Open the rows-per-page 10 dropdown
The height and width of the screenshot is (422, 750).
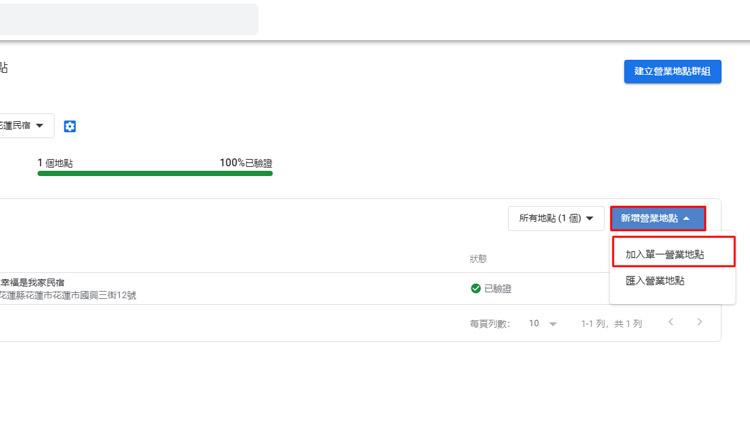point(542,323)
